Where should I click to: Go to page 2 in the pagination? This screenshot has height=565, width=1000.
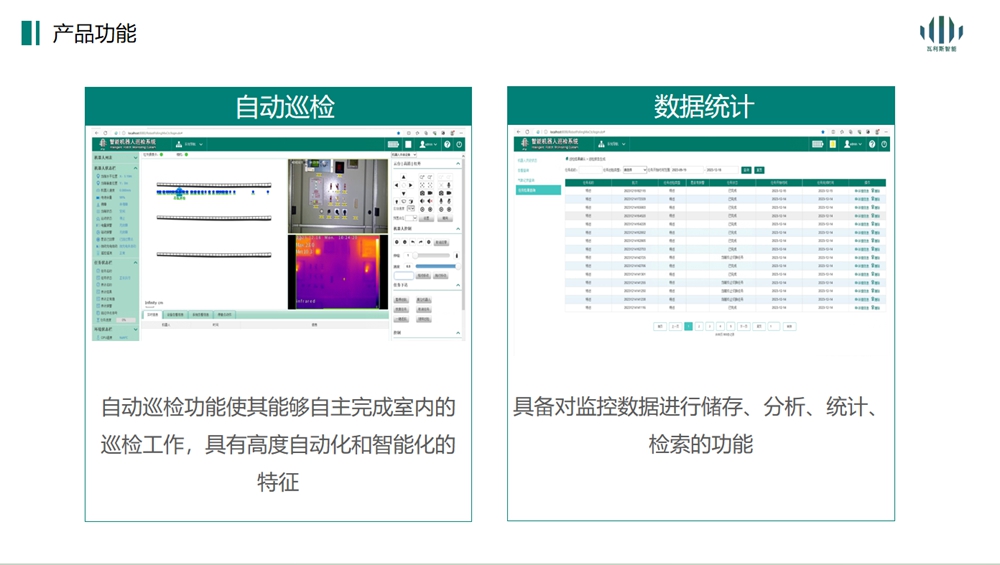[x=699, y=326]
